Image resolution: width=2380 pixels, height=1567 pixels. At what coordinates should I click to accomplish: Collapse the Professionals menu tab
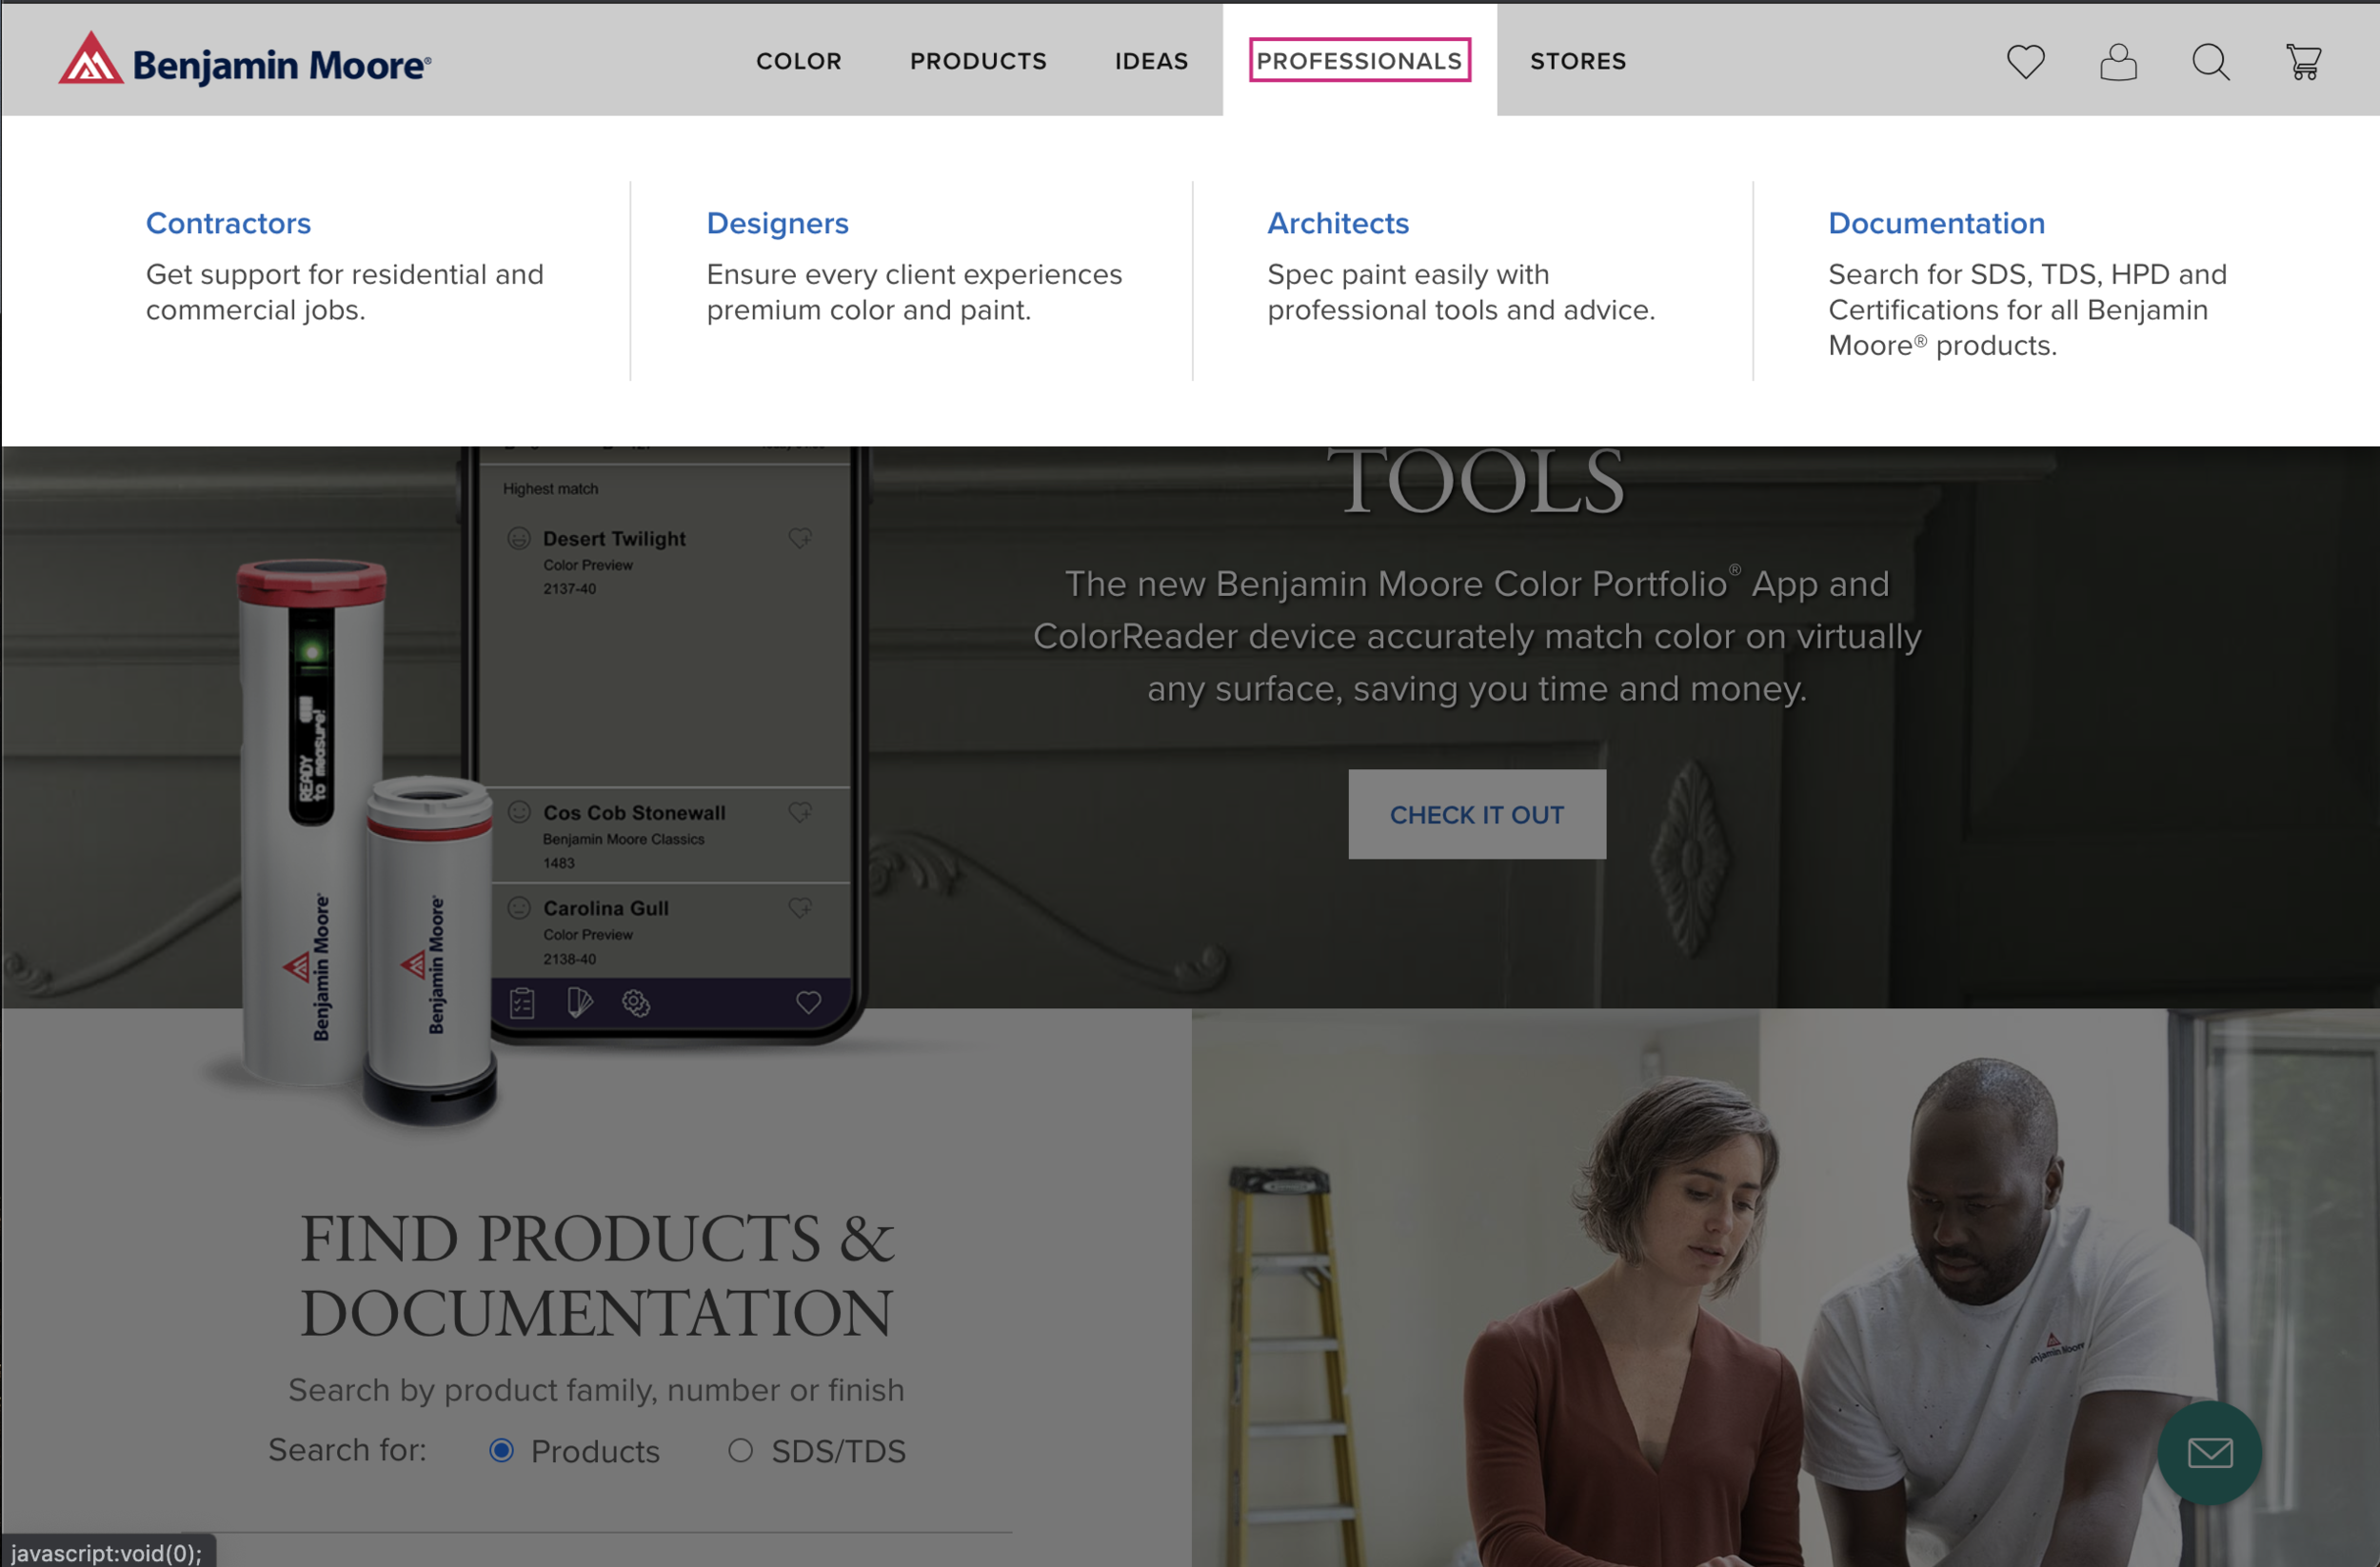[1359, 61]
